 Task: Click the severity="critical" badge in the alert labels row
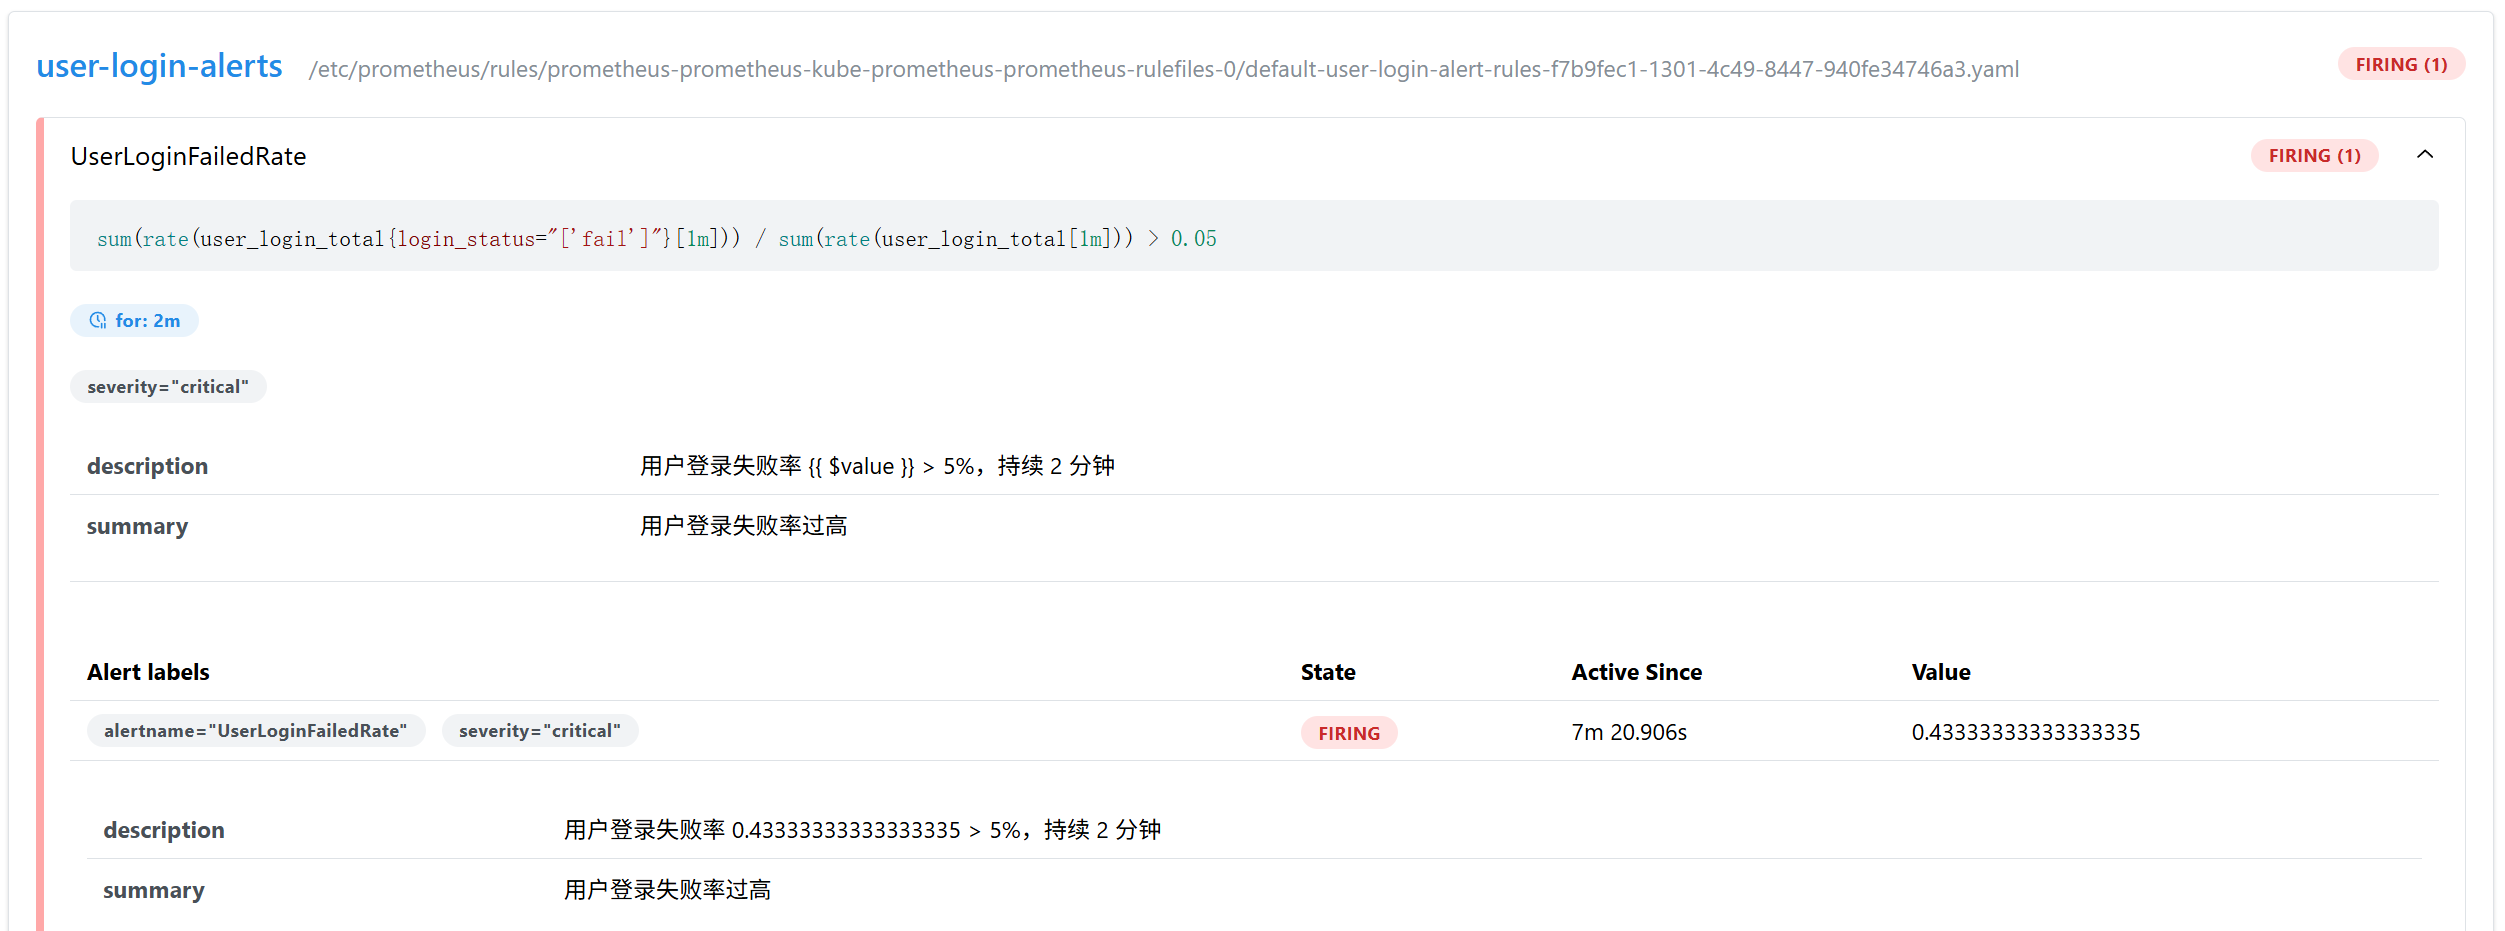pyautogui.click(x=539, y=731)
